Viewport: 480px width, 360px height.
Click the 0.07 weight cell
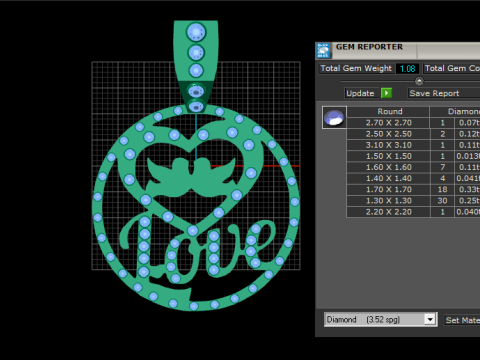[x=468, y=123]
